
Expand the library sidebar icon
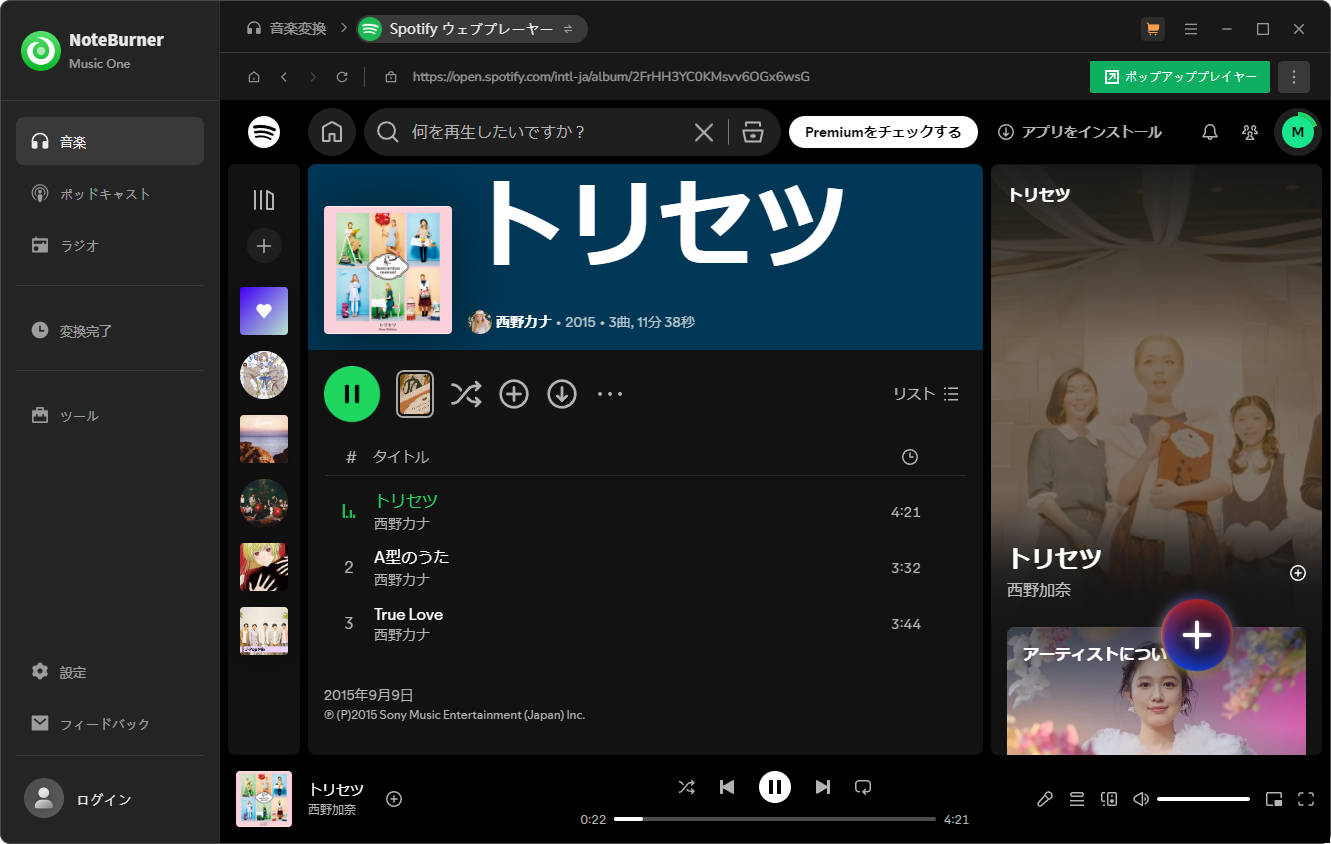[x=264, y=200]
